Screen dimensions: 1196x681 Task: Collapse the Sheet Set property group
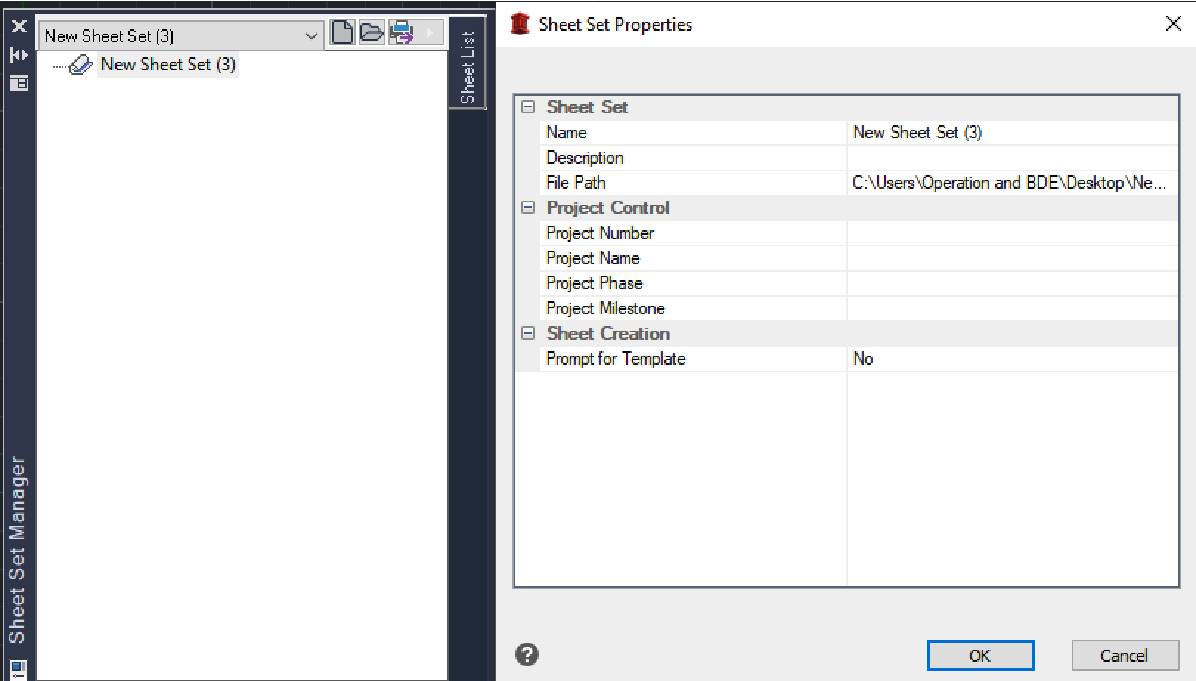point(528,107)
